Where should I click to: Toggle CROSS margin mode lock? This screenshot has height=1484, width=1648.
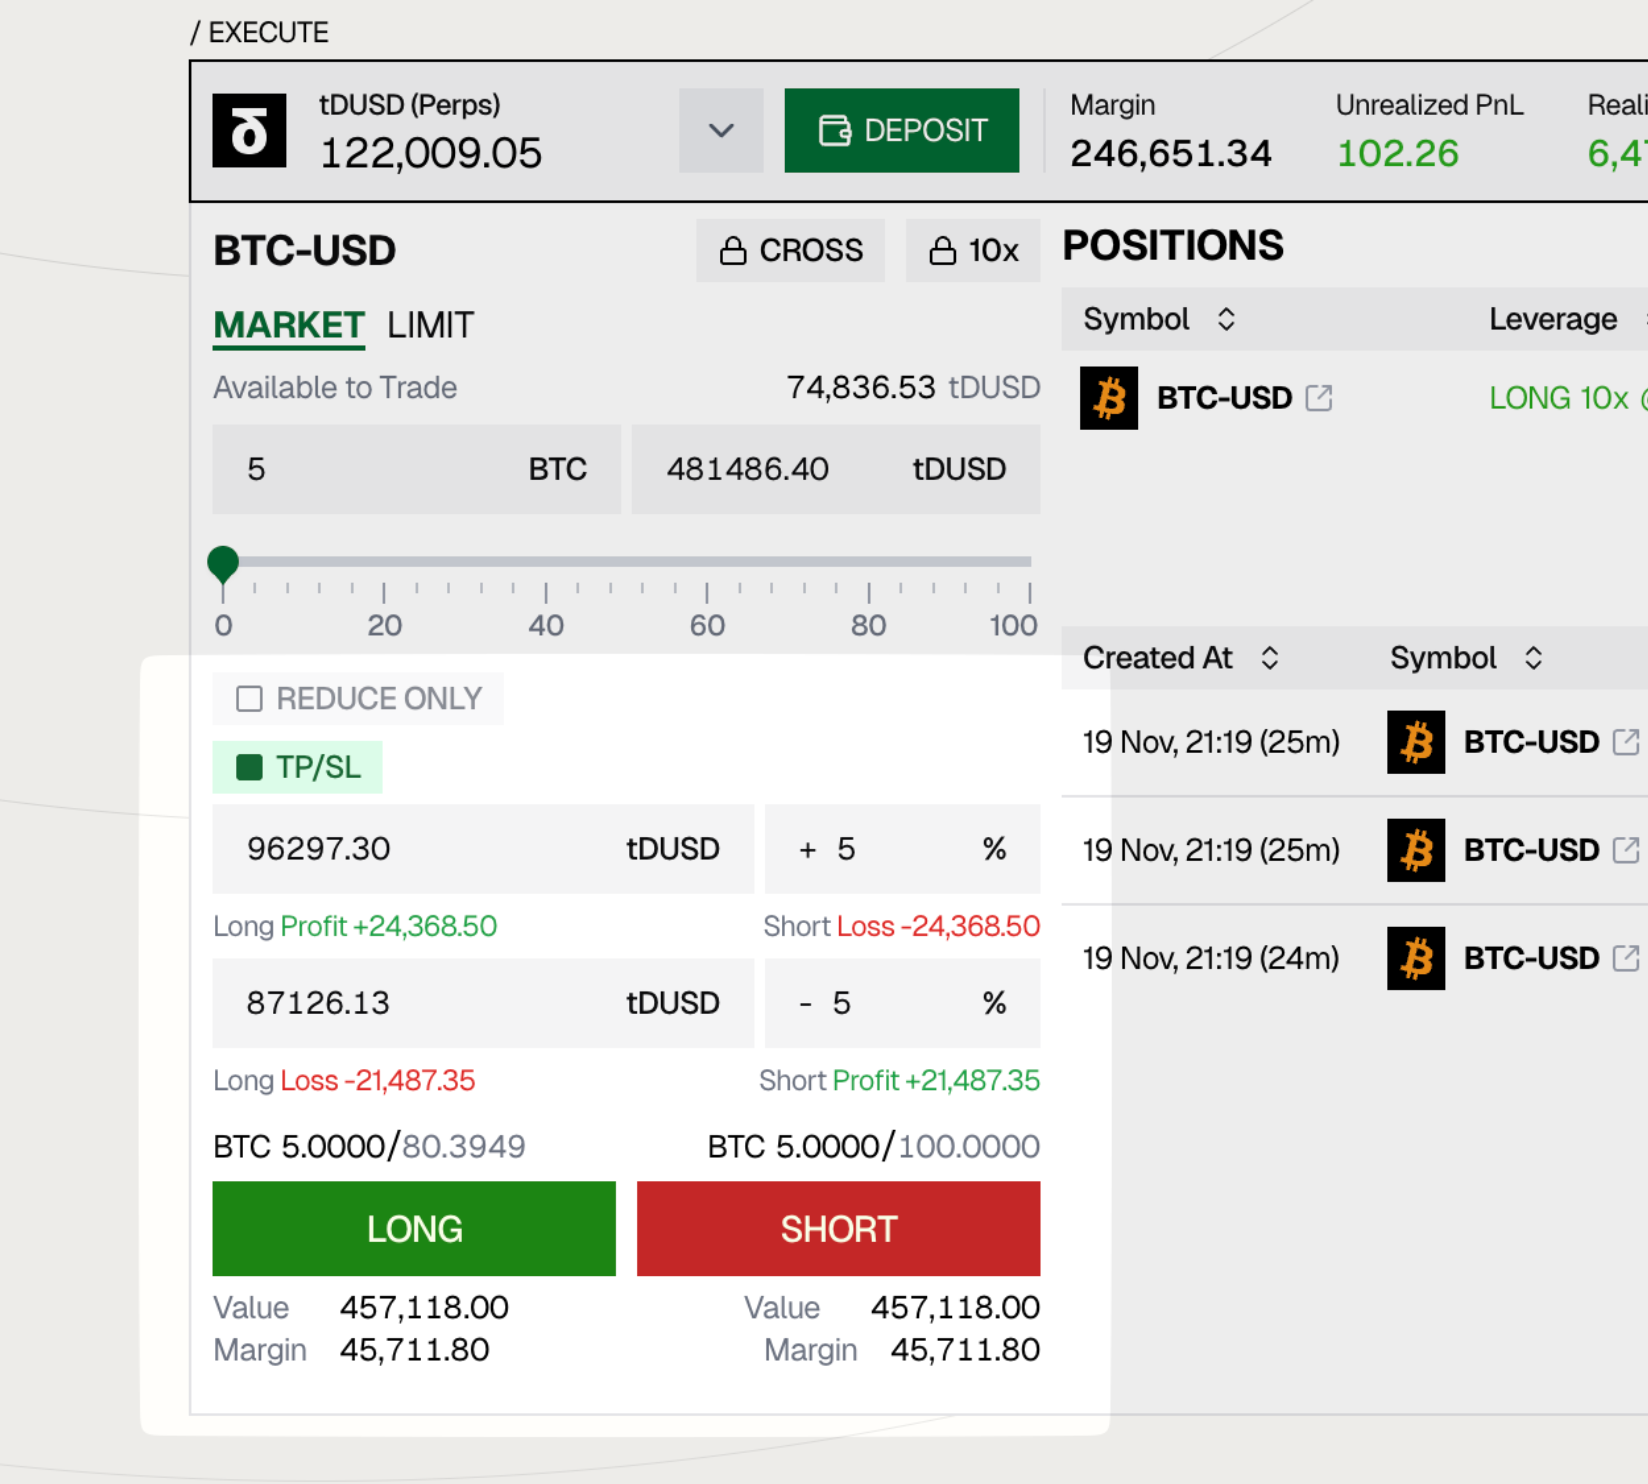click(x=790, y=250)
